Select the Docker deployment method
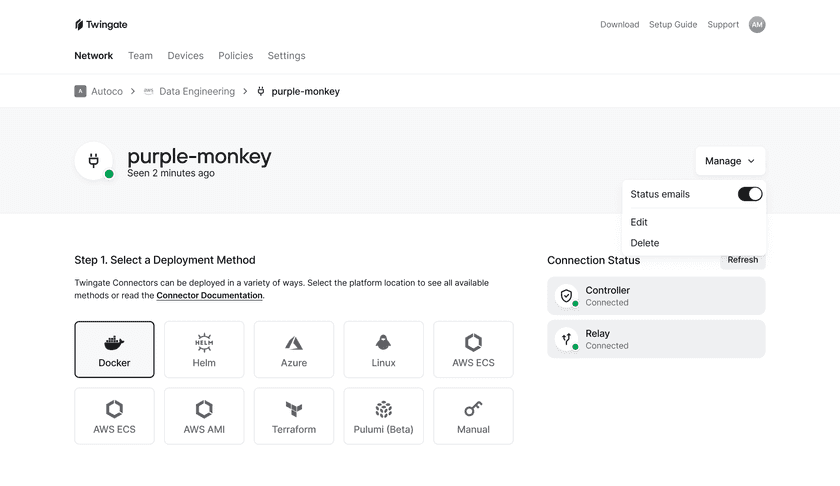 [114, 349]
